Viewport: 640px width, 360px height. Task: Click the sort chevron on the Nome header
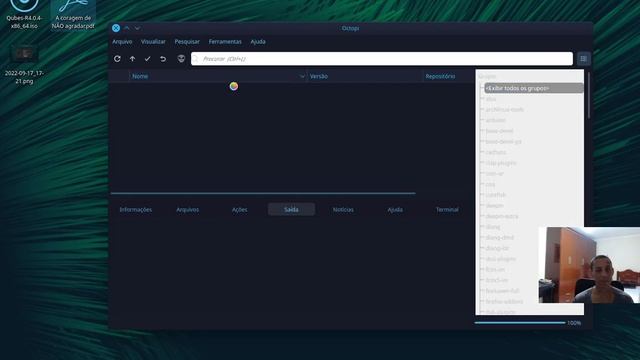pos(302,76)
